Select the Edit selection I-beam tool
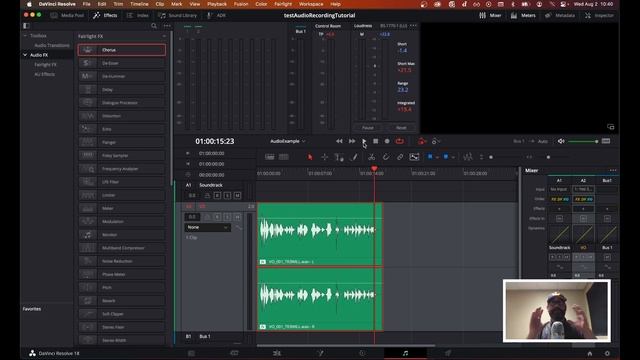 click(x=339, y=157)
